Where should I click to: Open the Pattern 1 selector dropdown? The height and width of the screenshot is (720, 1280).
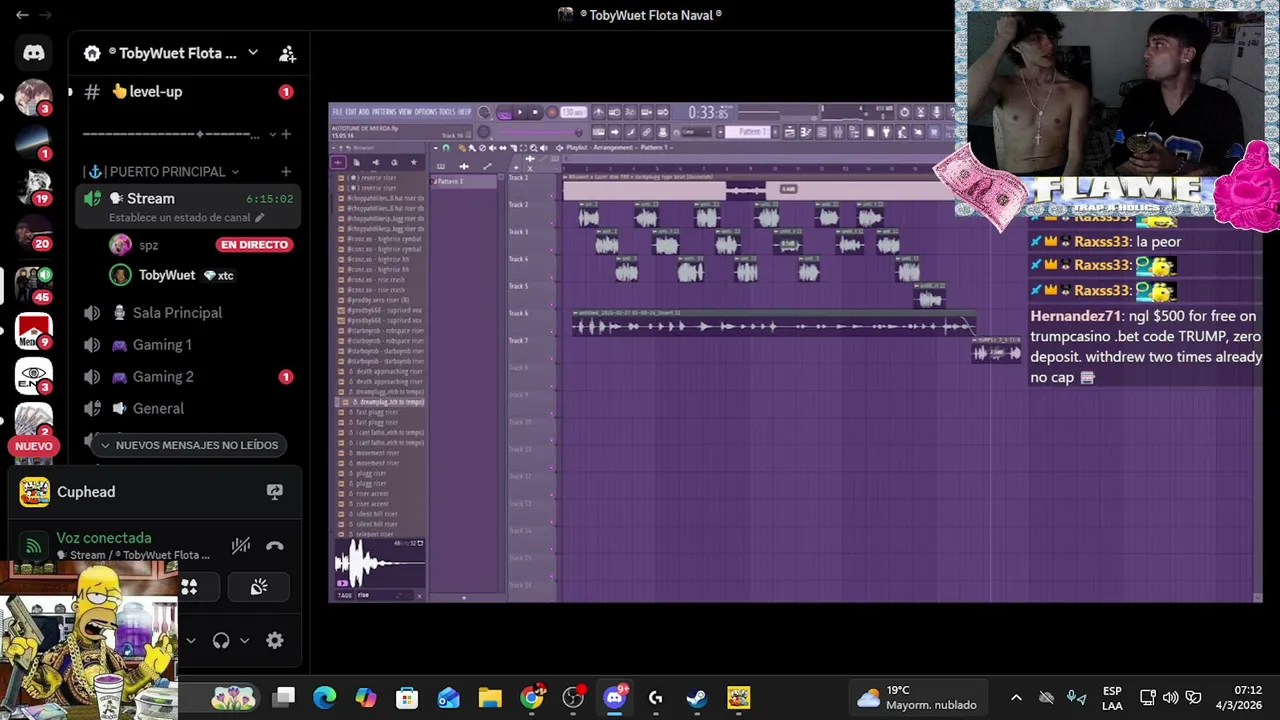747,132
